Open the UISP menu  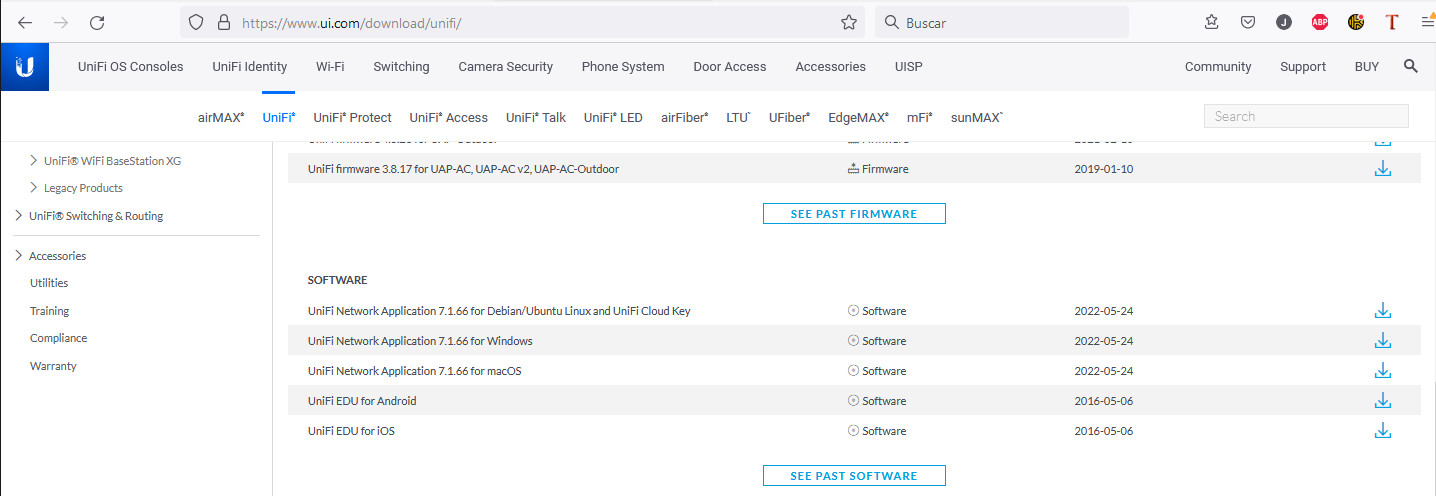coord(909,67)
